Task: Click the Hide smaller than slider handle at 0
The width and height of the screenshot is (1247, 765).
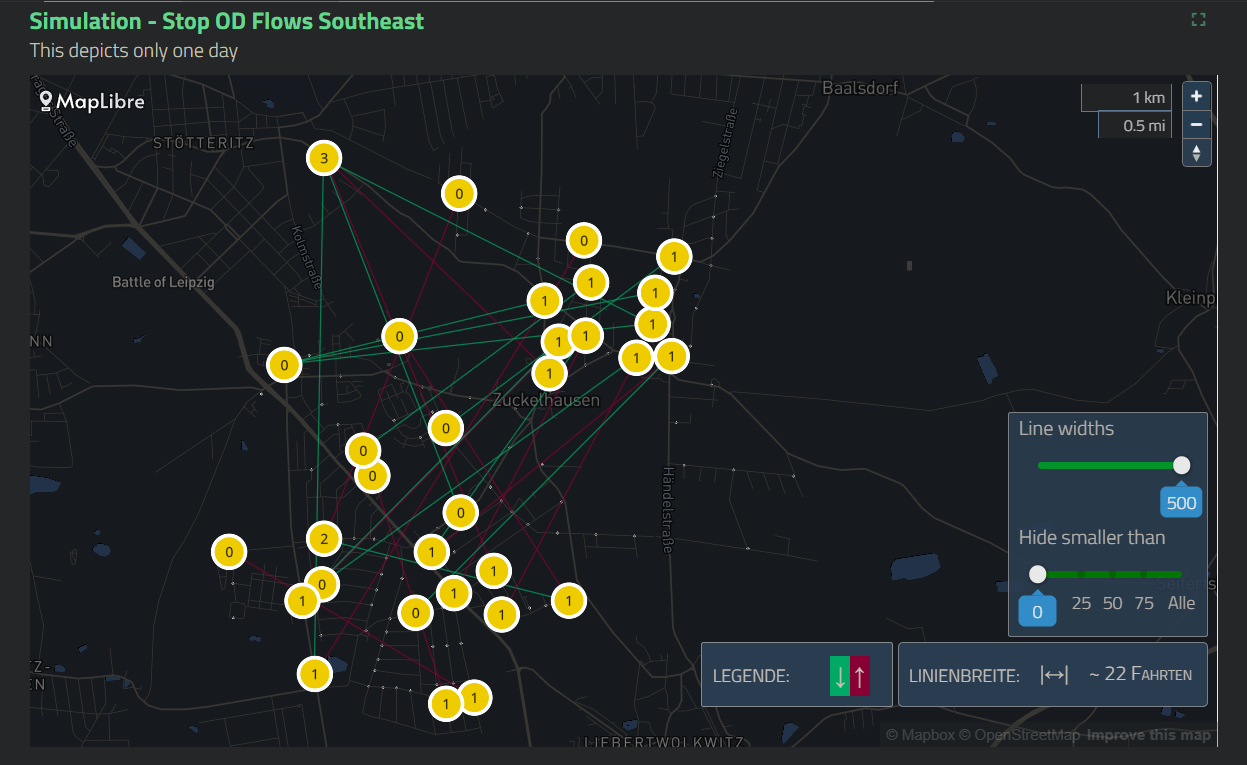Action: [1037, 574]
